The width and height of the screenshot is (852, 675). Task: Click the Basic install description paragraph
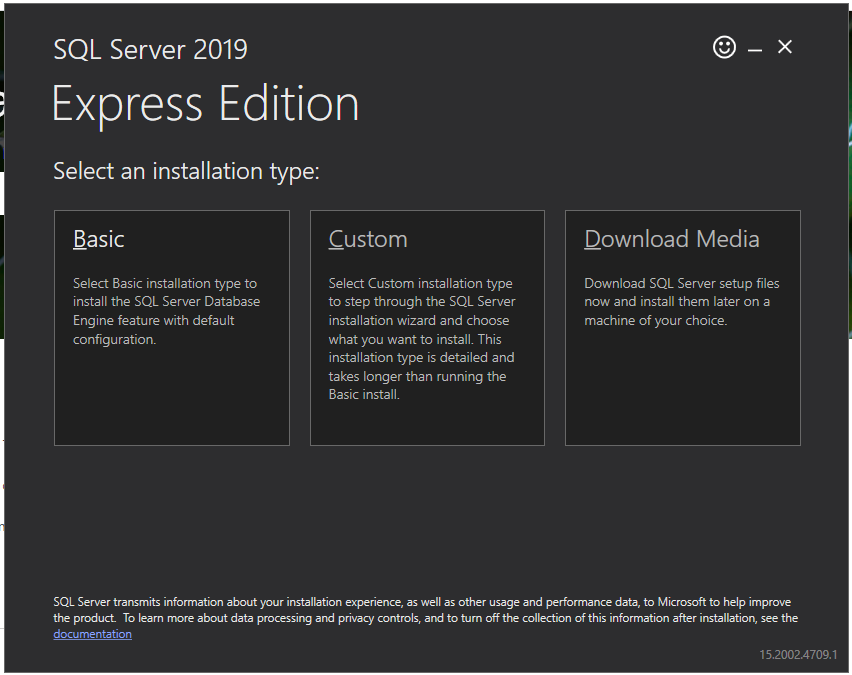click(166, 311)
